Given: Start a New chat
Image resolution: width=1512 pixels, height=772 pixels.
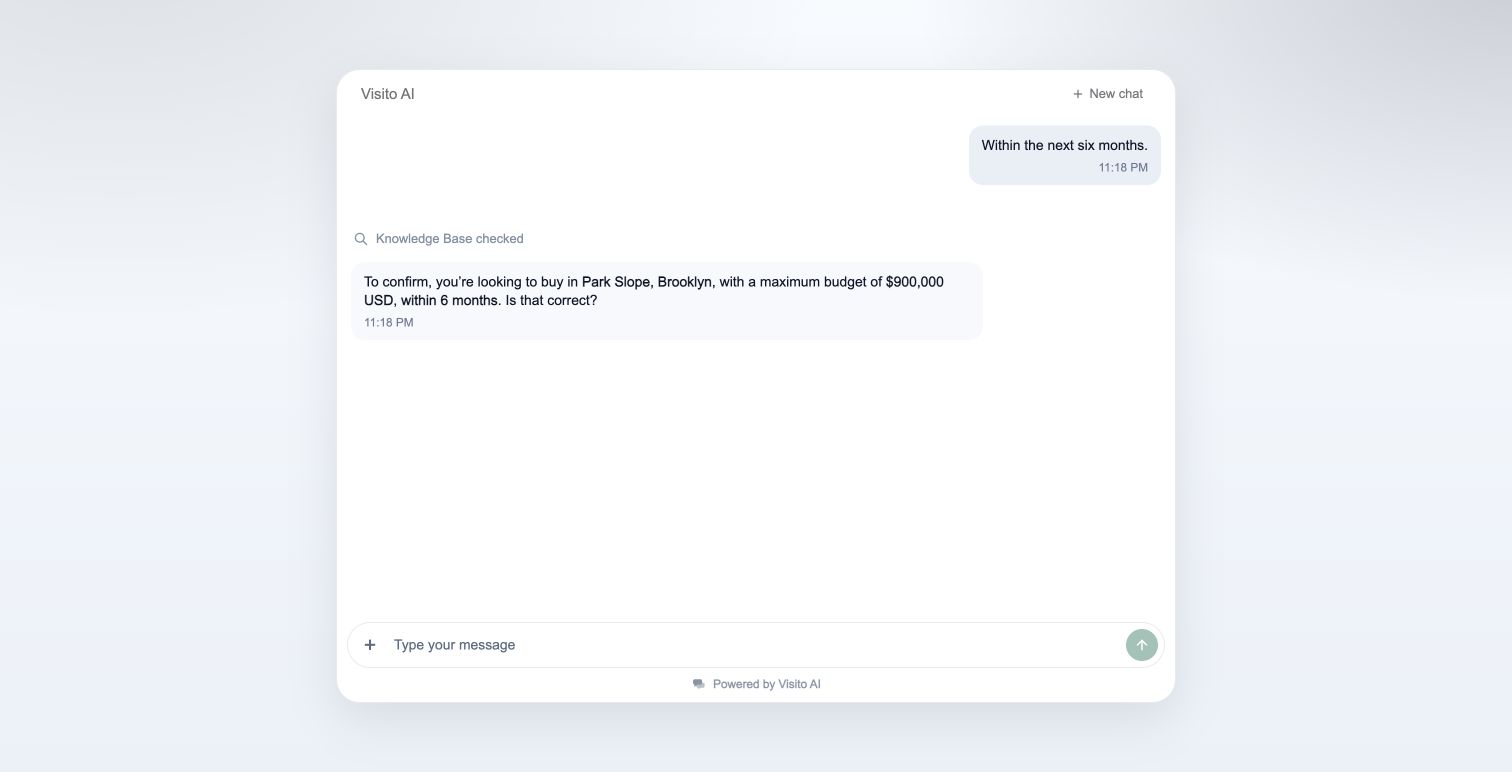Looking at the screenshot, I should [1107, 94].
